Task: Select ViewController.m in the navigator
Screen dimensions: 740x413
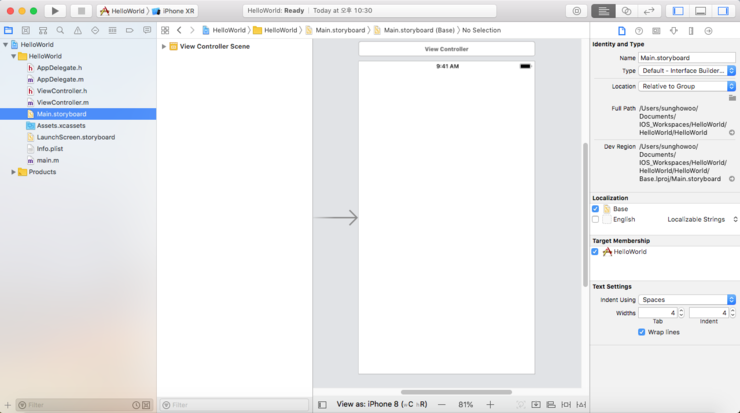Action: pyautogui.click(x=62, y=103)
